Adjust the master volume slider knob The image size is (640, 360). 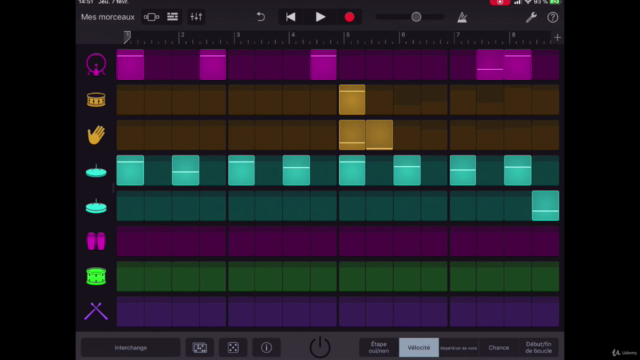(x=416, y=17)
